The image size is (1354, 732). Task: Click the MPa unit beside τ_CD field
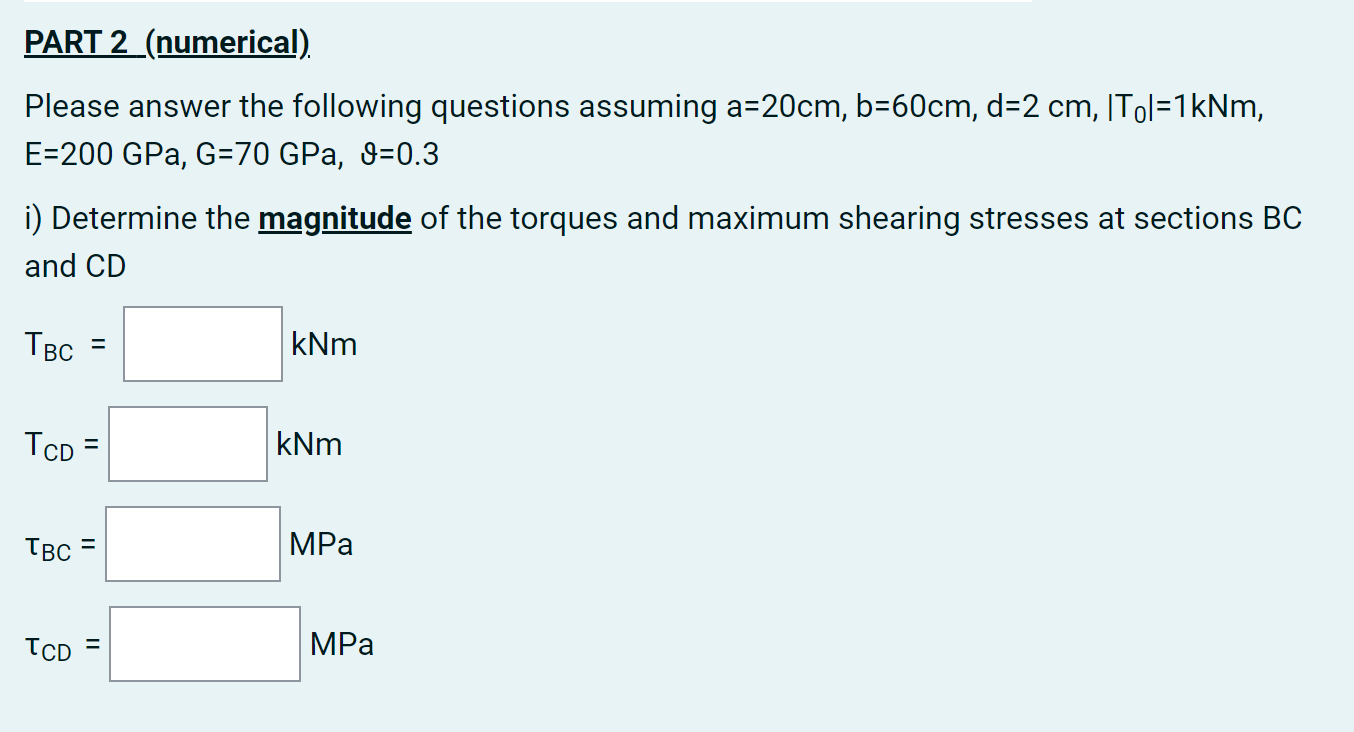tap(343, 645)
